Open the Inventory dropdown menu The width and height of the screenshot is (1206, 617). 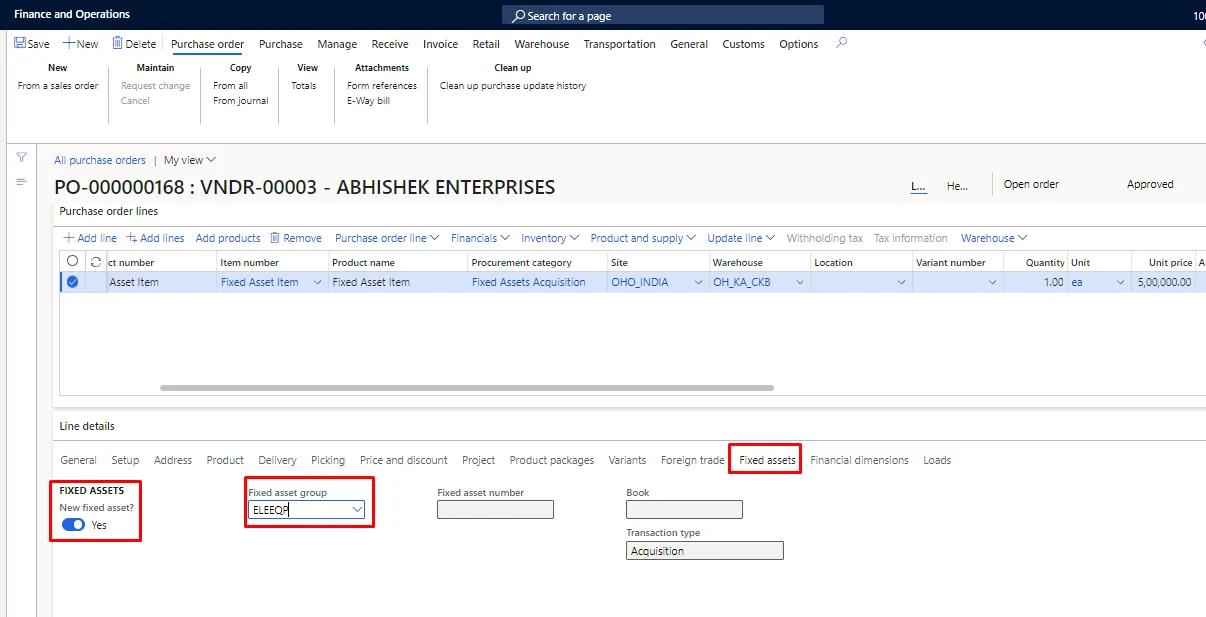point(550,238)
